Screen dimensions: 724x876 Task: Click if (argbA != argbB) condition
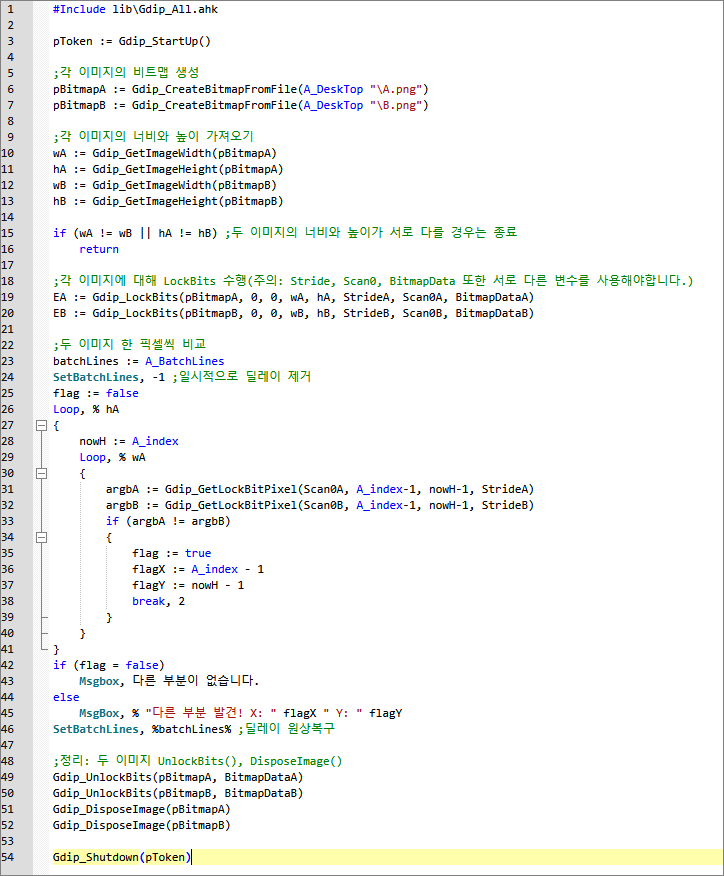pyautogui.click(x=168, y=522)
